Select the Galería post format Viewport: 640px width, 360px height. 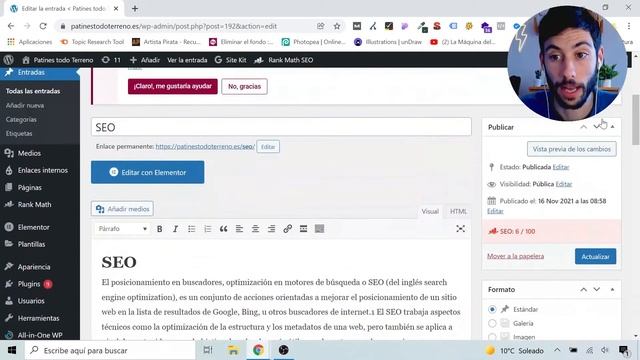pos(492,323)
